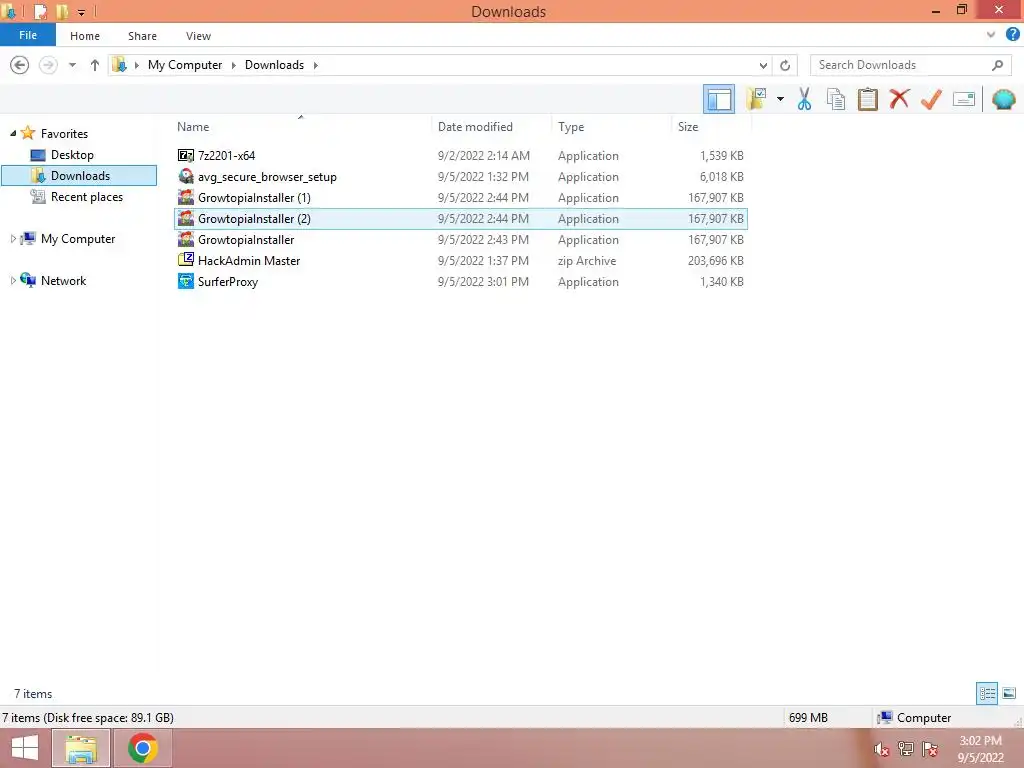
Task: Click File Explorer in the taskbar
Action: point(81,748)
